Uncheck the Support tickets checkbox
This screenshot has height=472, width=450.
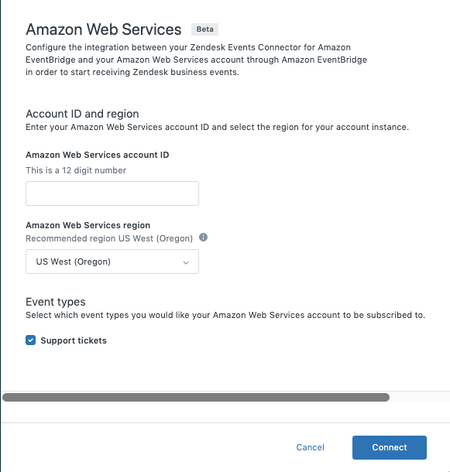pos(31,340)
